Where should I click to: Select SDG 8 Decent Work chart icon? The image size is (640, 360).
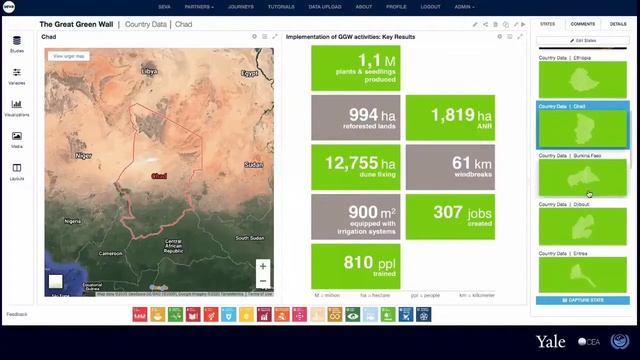point(264,314)
